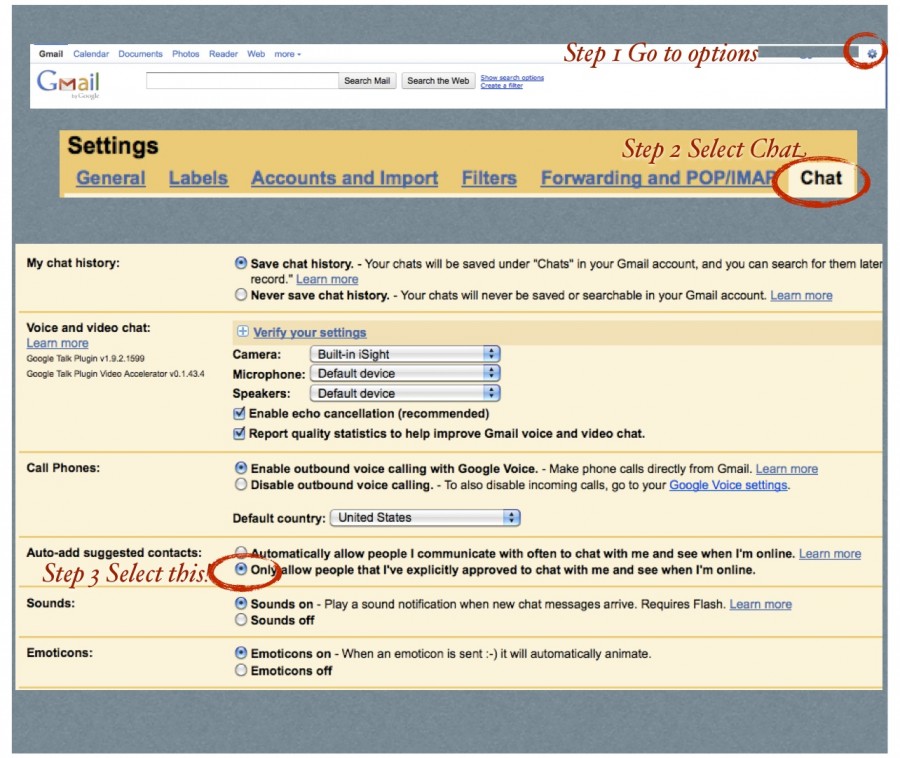This screenshot has height=758, width=900.
Task: Choose Sounds off radio button
Action: tap(240, 620)
